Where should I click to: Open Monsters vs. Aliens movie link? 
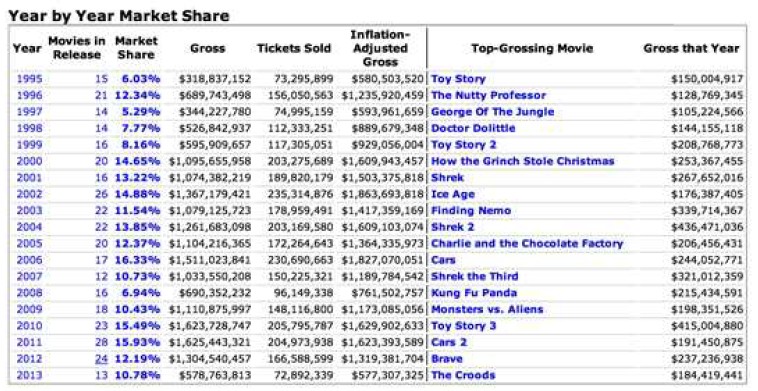(487, 309)
